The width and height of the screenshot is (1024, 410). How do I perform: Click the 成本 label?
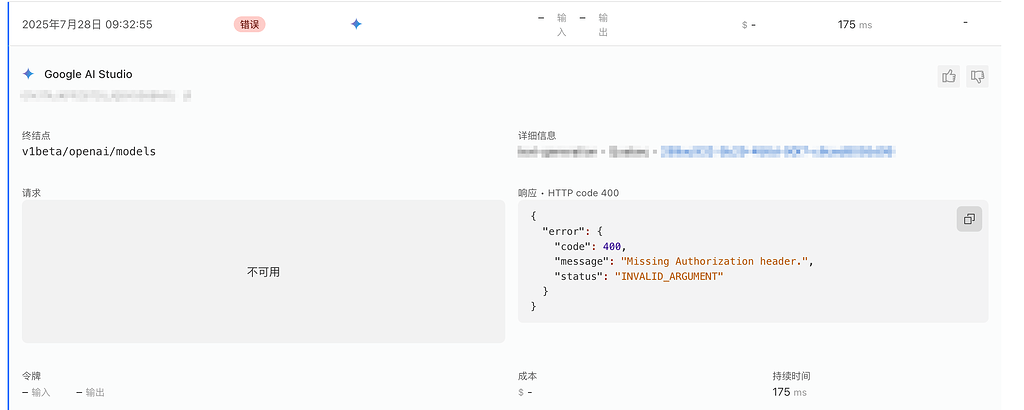click(x=528, y=376)
